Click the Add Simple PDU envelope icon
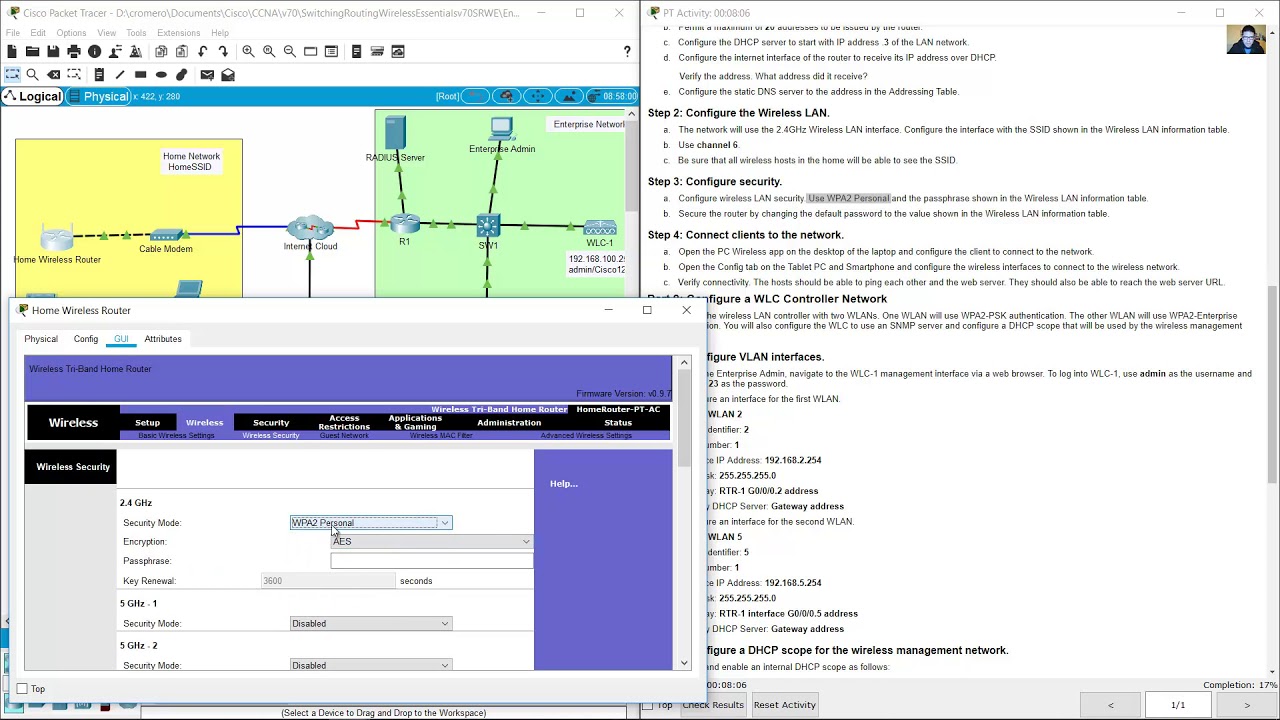Image resolution: width=1280 pixels, height=720 pixels. tap(207, 74)
